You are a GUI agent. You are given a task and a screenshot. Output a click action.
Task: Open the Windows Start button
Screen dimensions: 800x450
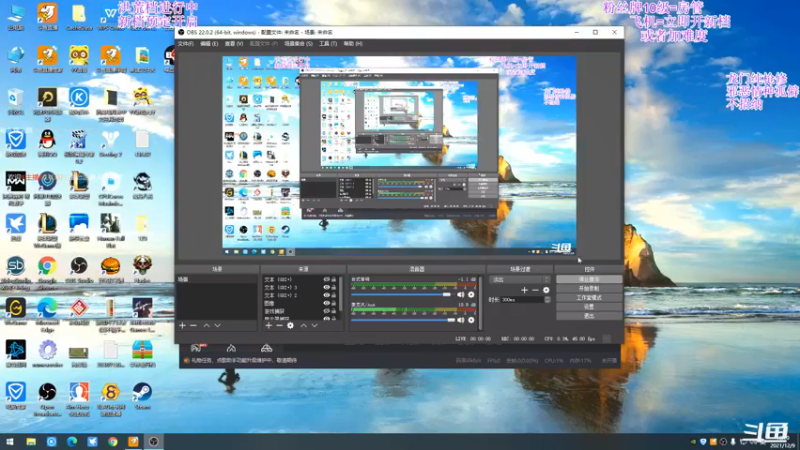10,442
